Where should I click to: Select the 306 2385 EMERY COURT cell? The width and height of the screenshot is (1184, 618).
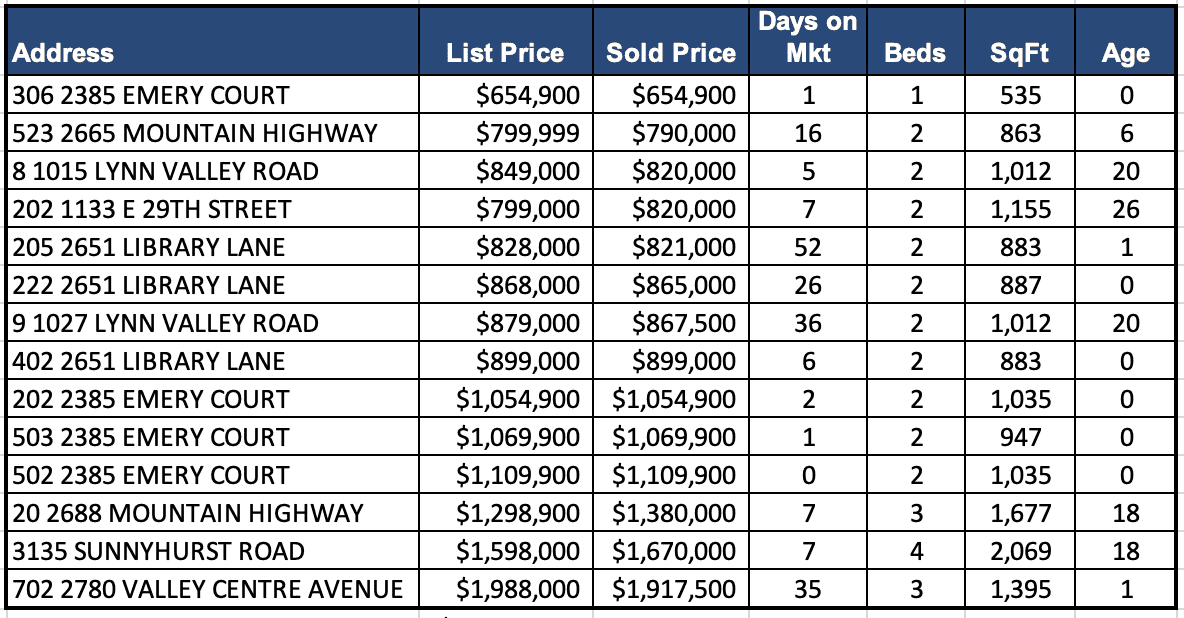click(x=151, y=96)
